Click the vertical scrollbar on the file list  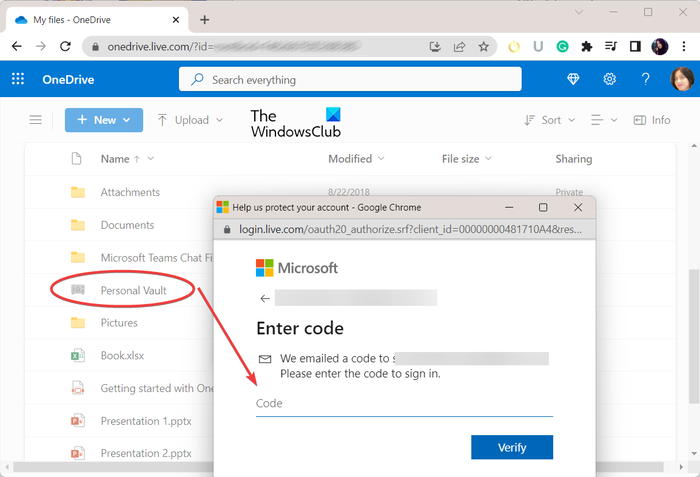click(x=694, y=335)
